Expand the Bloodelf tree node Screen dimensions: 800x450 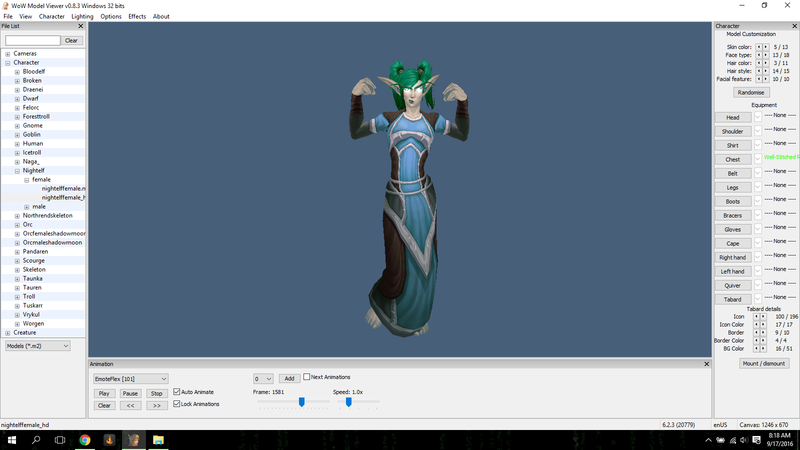click(17, 72)
